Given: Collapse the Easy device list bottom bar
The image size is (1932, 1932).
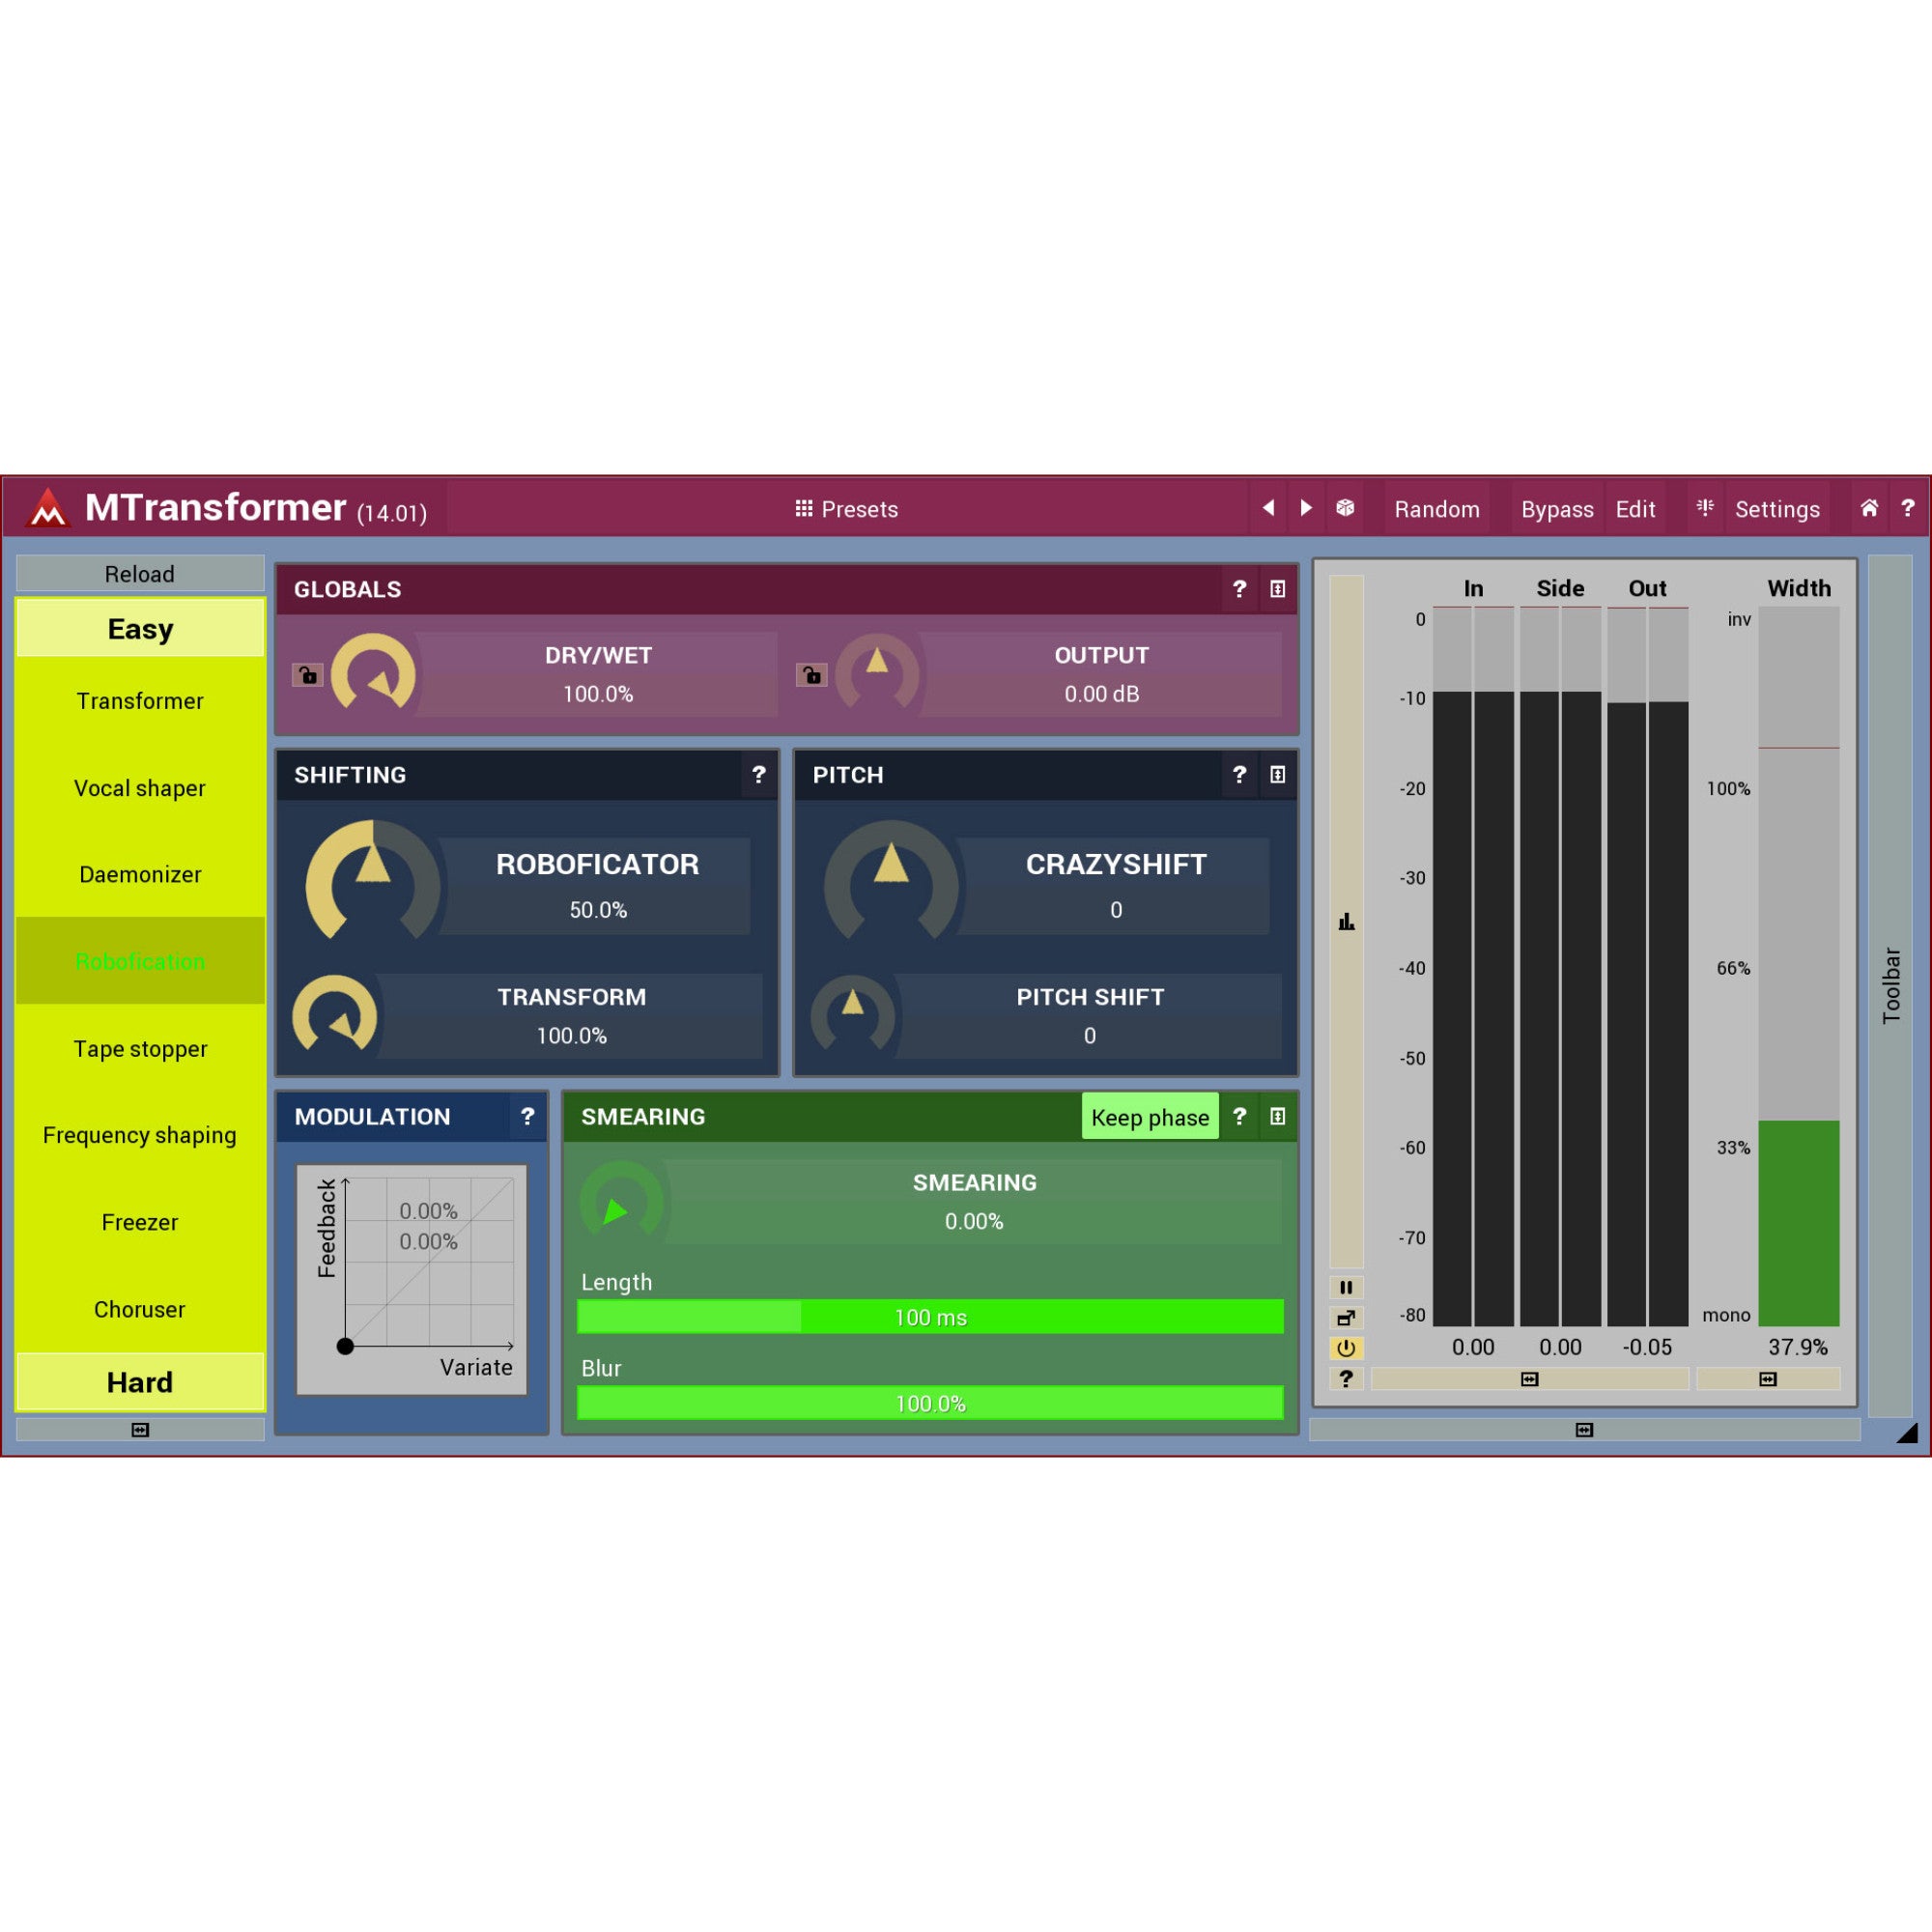Looking at the screenshot, I should tap(140, 1430).
